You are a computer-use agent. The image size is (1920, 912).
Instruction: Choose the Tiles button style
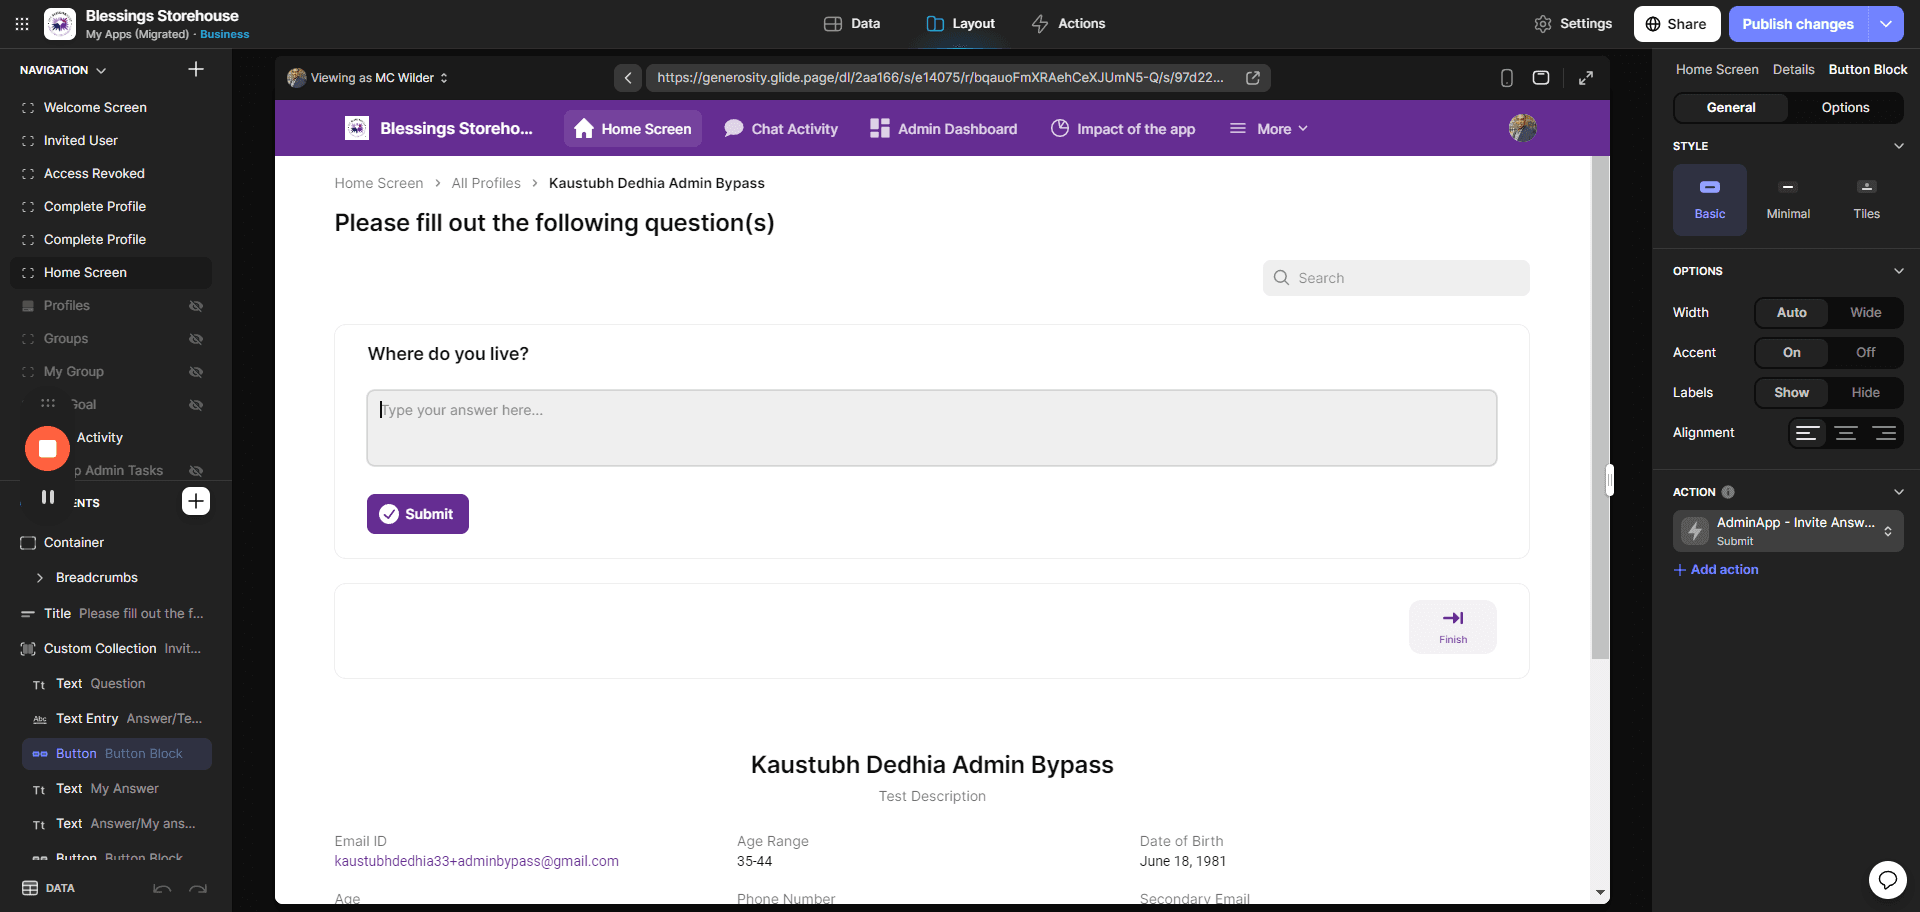[1866, 200]
